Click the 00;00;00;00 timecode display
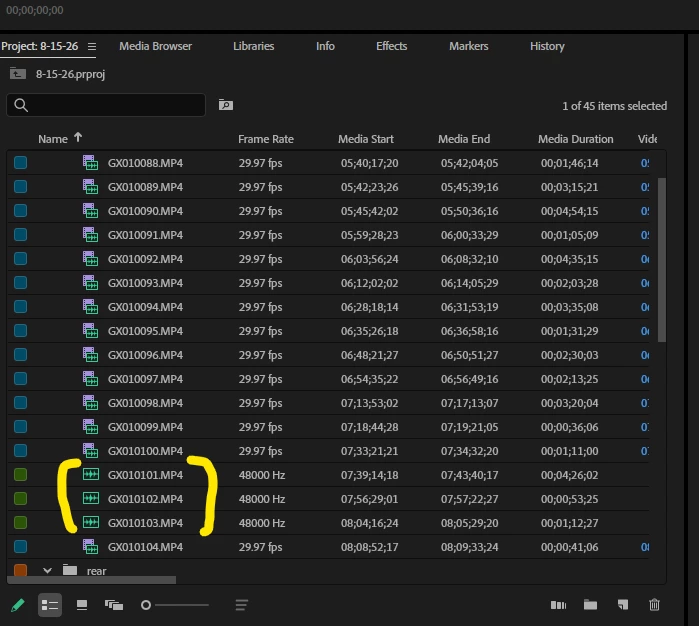Image resolution: width=699 pixels, height=626 pixels. pyautogui.click(x=35, y=10)
